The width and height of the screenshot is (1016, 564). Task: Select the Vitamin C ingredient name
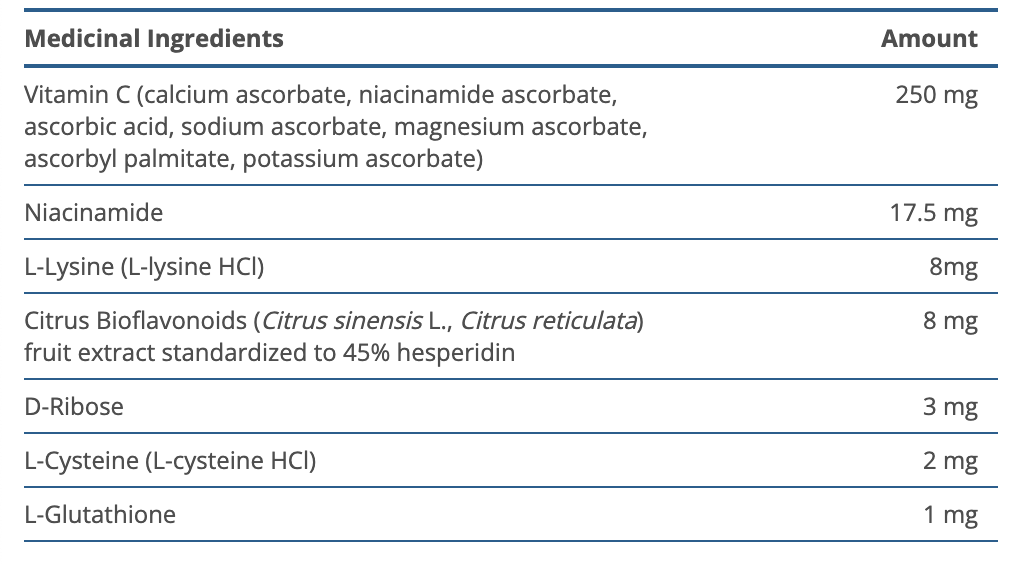click(x=77, y=96)
